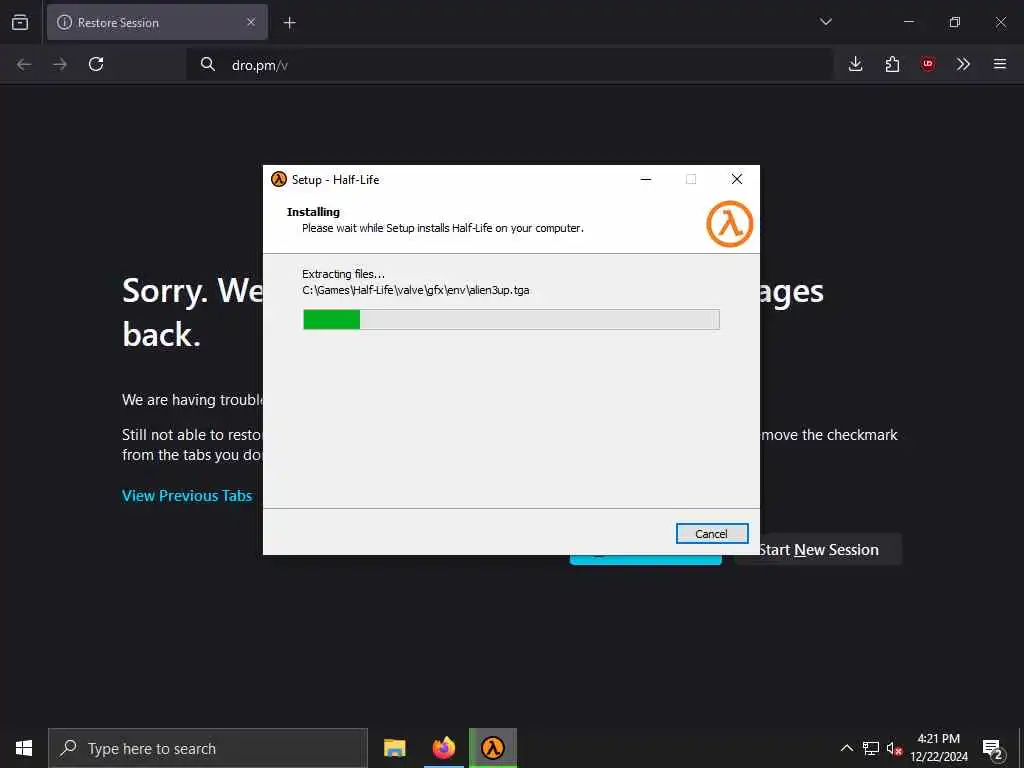Click the Setup window title lambda icon
The height and width of the screenshot is (768, 1024).
pyautogui.click(x=279, y=180)
